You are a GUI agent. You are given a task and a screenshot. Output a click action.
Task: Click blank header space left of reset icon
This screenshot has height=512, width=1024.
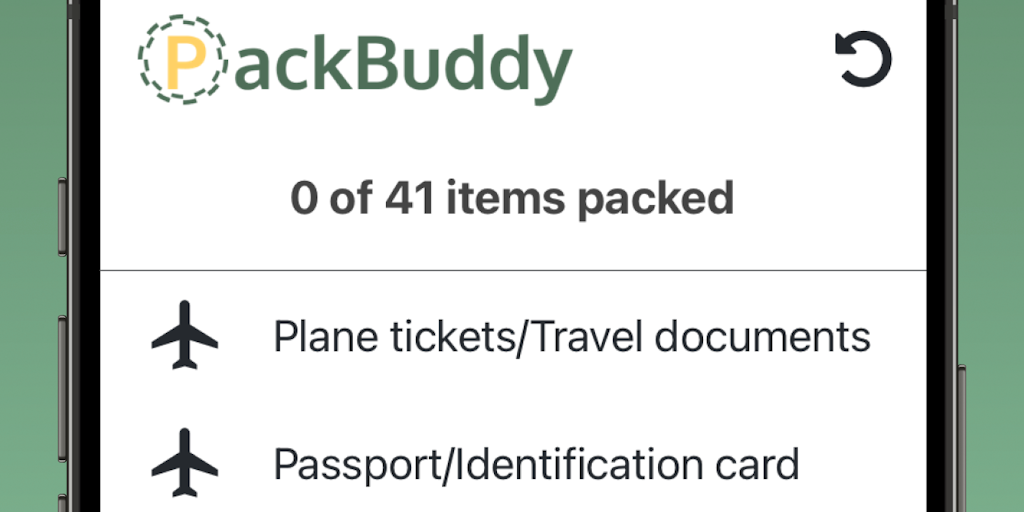click(x=700, y=62)
